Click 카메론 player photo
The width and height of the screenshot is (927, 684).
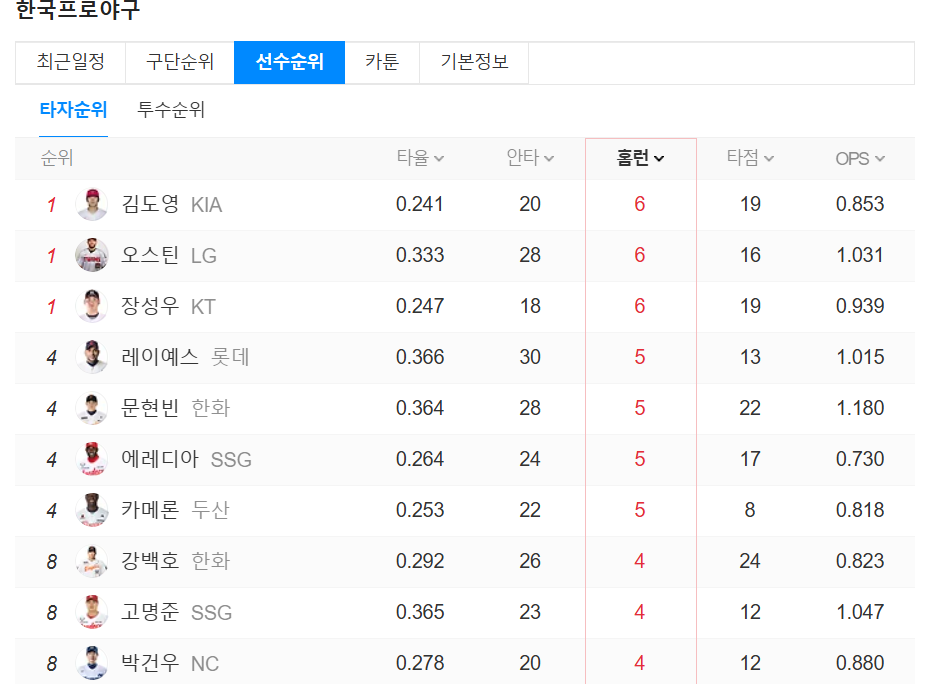pos(92,510)
